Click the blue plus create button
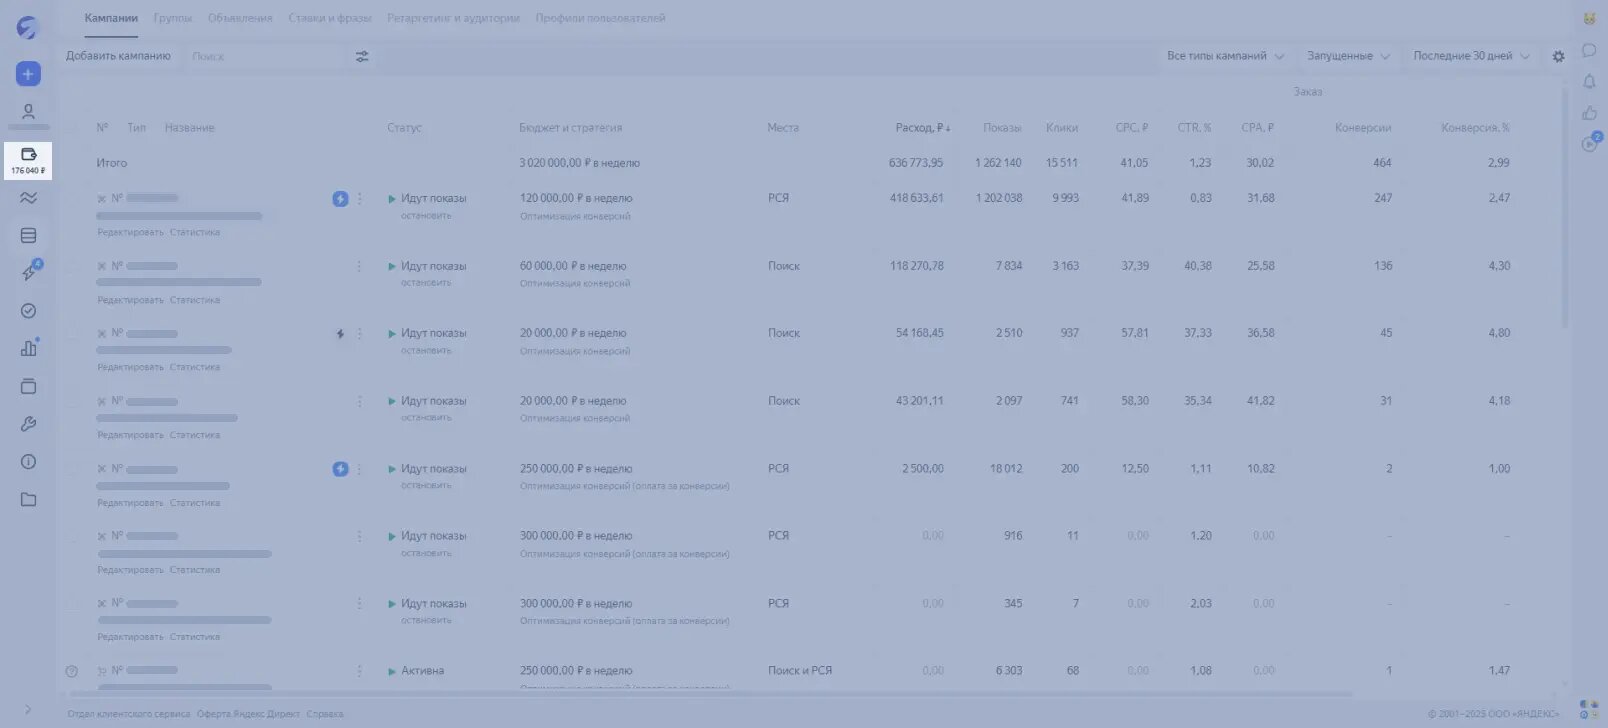The image size is (1608, 728). [28, 74]
